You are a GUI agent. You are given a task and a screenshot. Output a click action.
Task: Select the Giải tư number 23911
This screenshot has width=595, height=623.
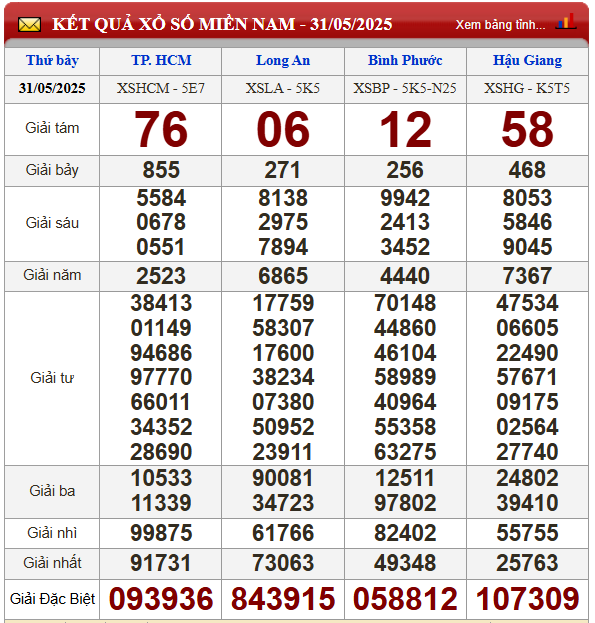click(x=283, y=452)
